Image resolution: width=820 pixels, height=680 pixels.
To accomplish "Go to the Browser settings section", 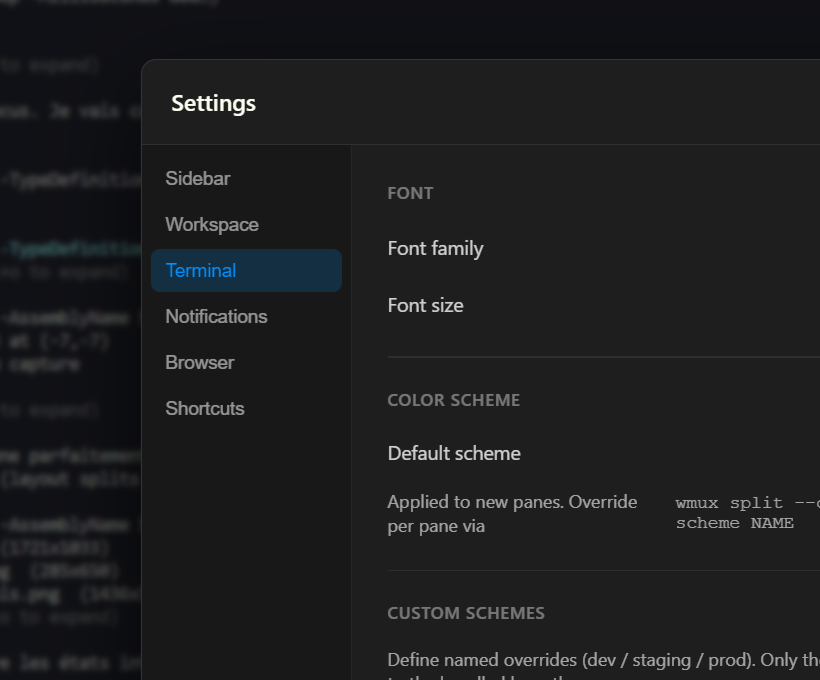I will point(246,362).
